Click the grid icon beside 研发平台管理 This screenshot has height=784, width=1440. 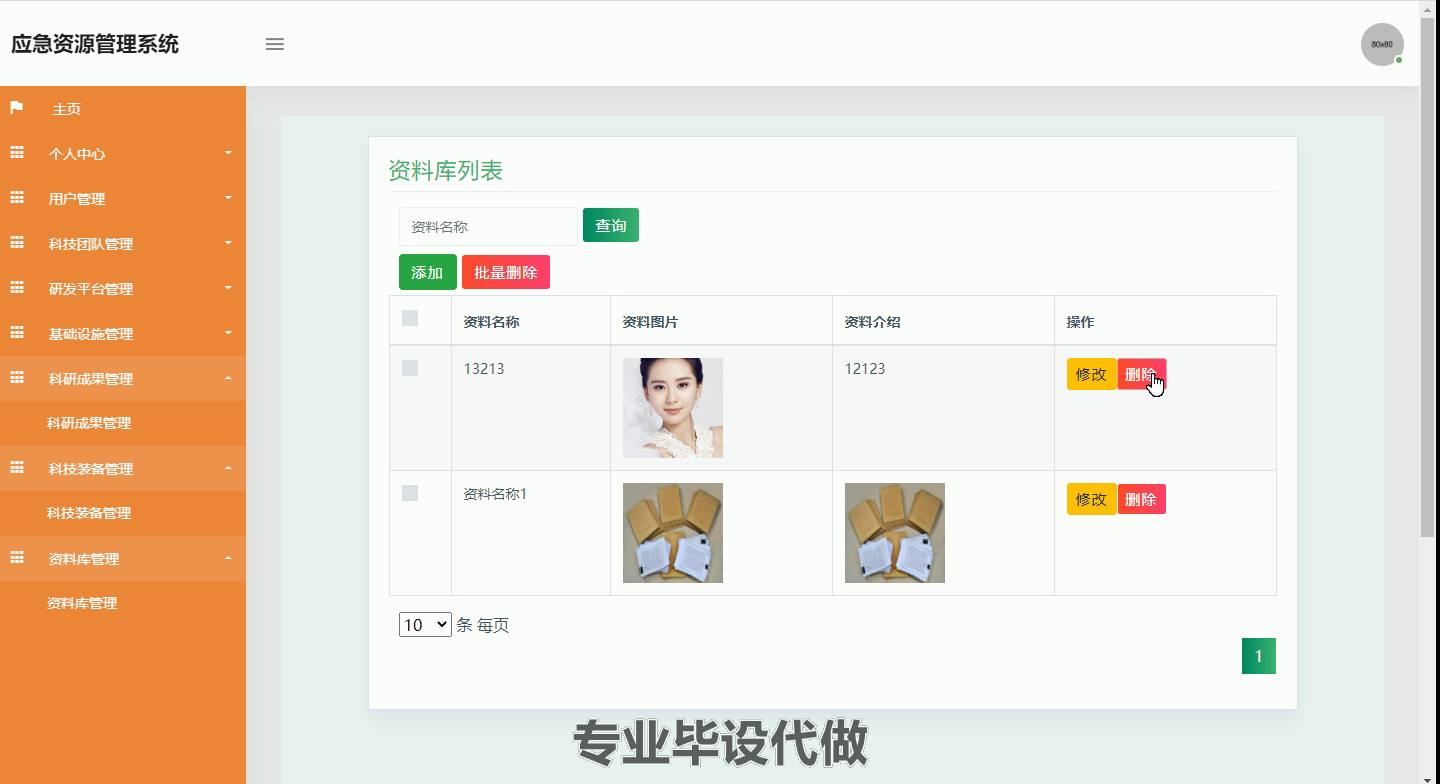pos(17,288)
